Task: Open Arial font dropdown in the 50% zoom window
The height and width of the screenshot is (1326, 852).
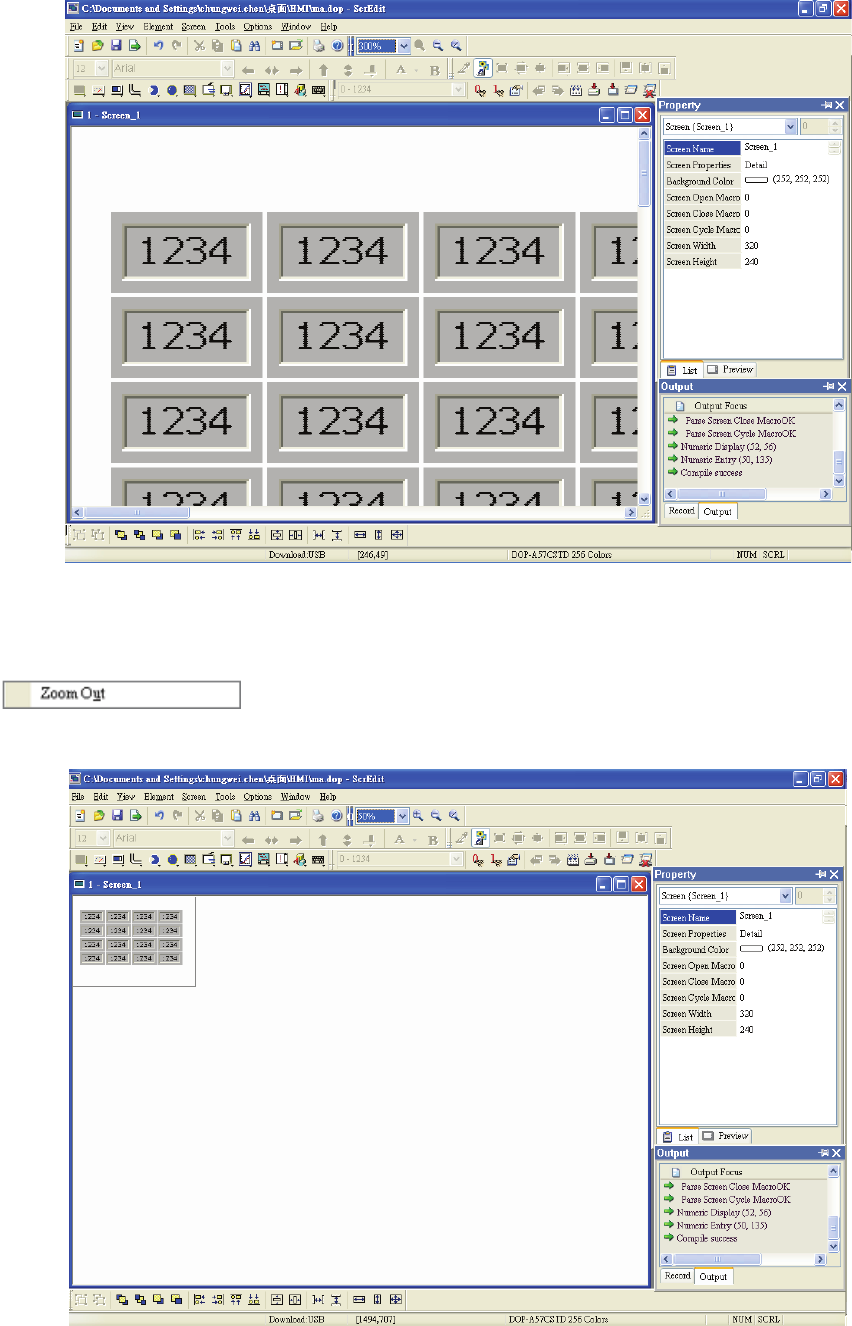Action: pos(227,838)
